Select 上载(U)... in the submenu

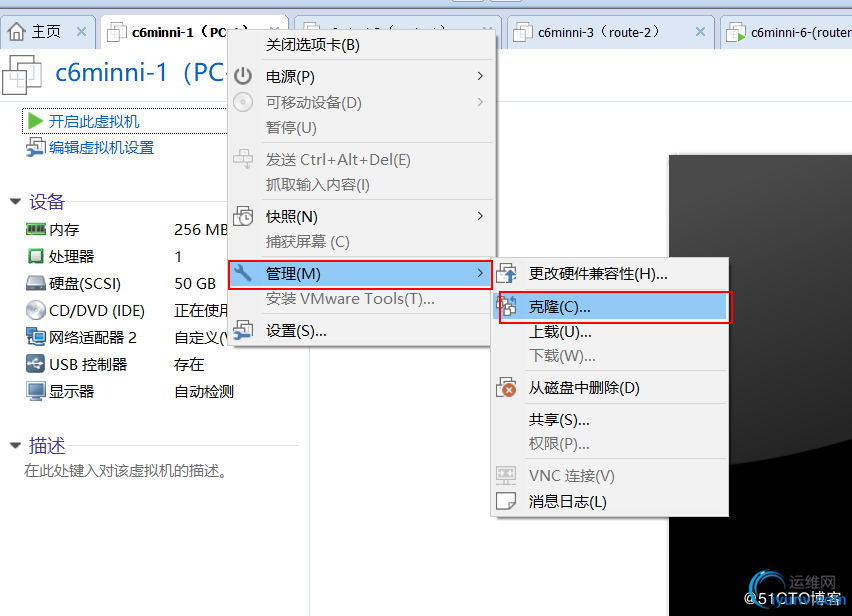[x=610, y=331]
